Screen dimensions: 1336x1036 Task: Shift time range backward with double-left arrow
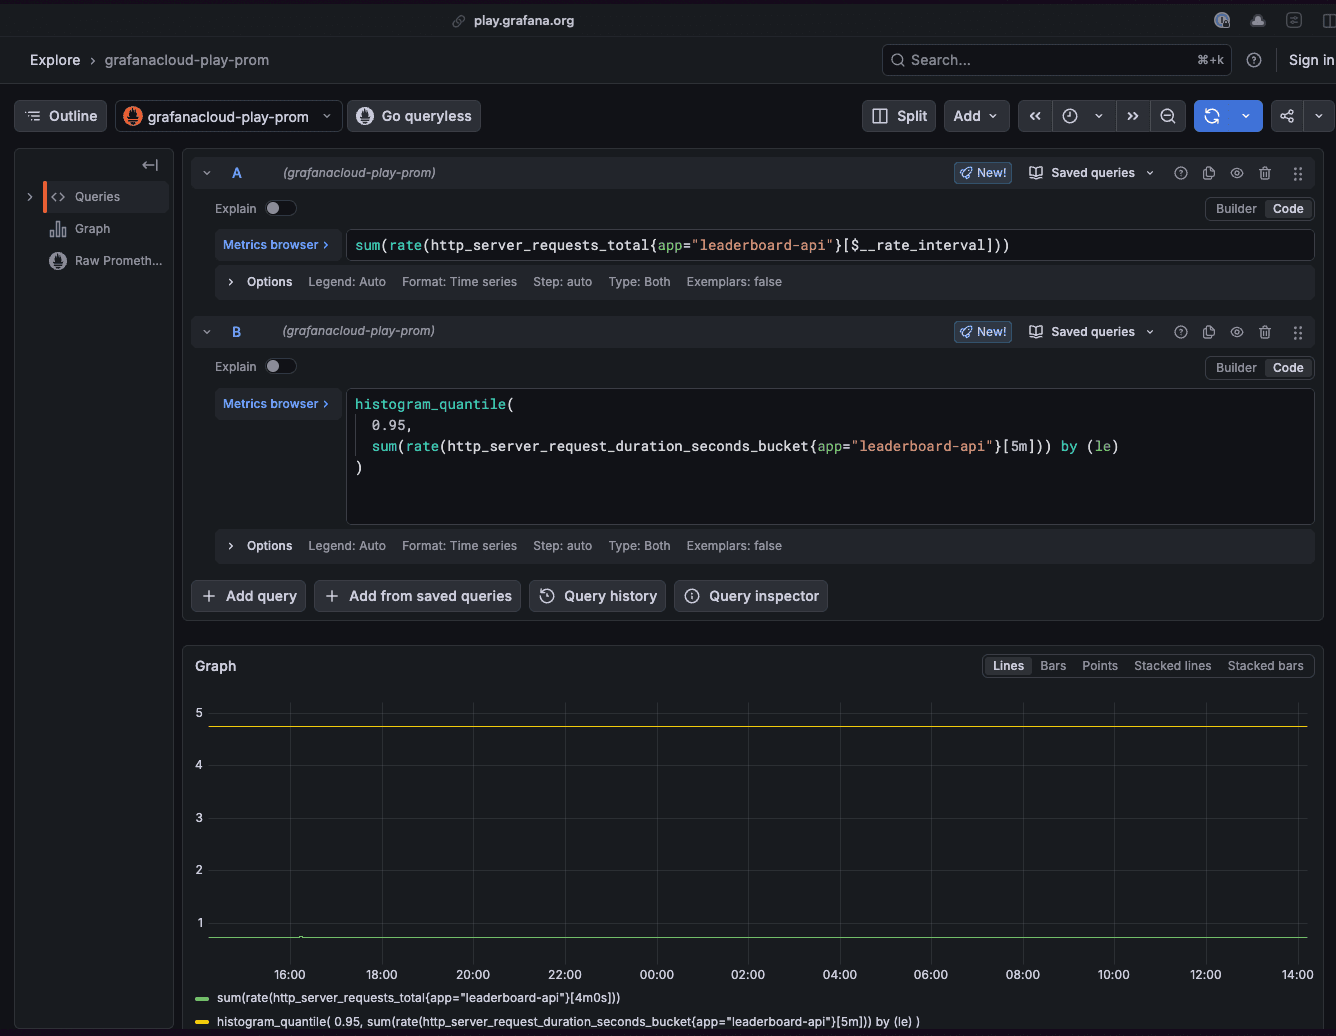1035,116
